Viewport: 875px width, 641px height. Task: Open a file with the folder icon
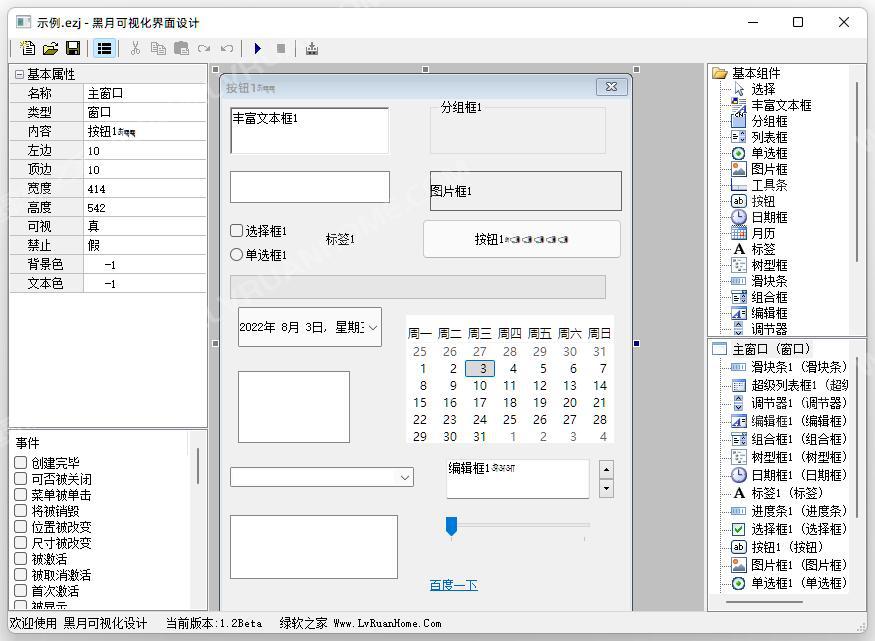tap(50, 48)
